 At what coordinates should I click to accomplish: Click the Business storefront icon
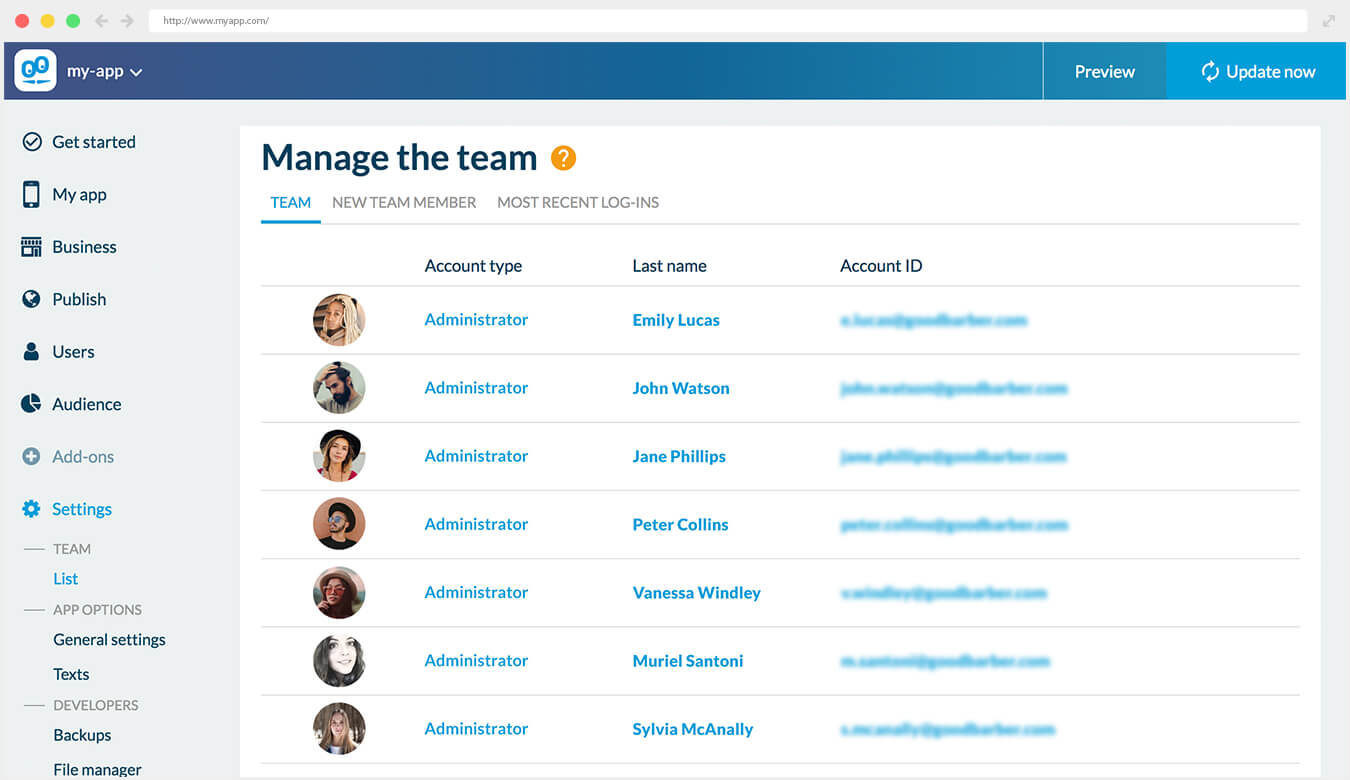coord(32,247)
